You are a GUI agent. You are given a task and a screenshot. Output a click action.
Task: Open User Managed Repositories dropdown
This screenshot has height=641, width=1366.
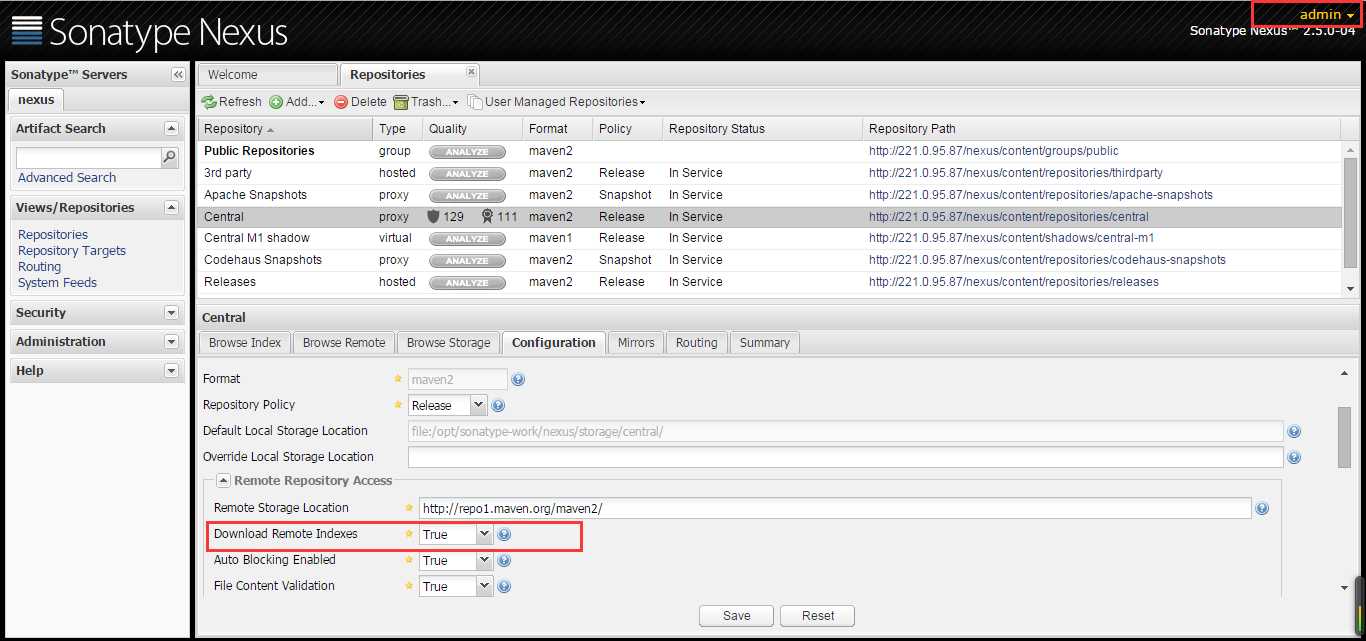click(557, 102)
